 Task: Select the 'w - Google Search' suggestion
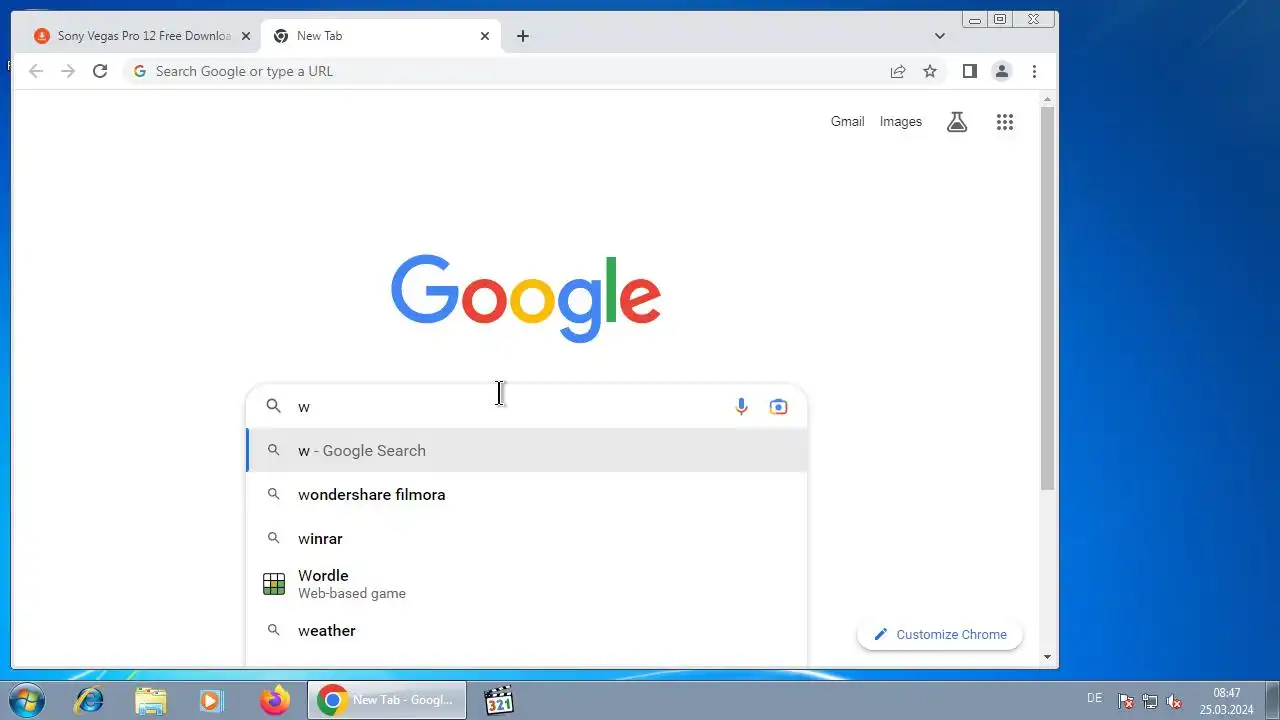coord(527,450)
